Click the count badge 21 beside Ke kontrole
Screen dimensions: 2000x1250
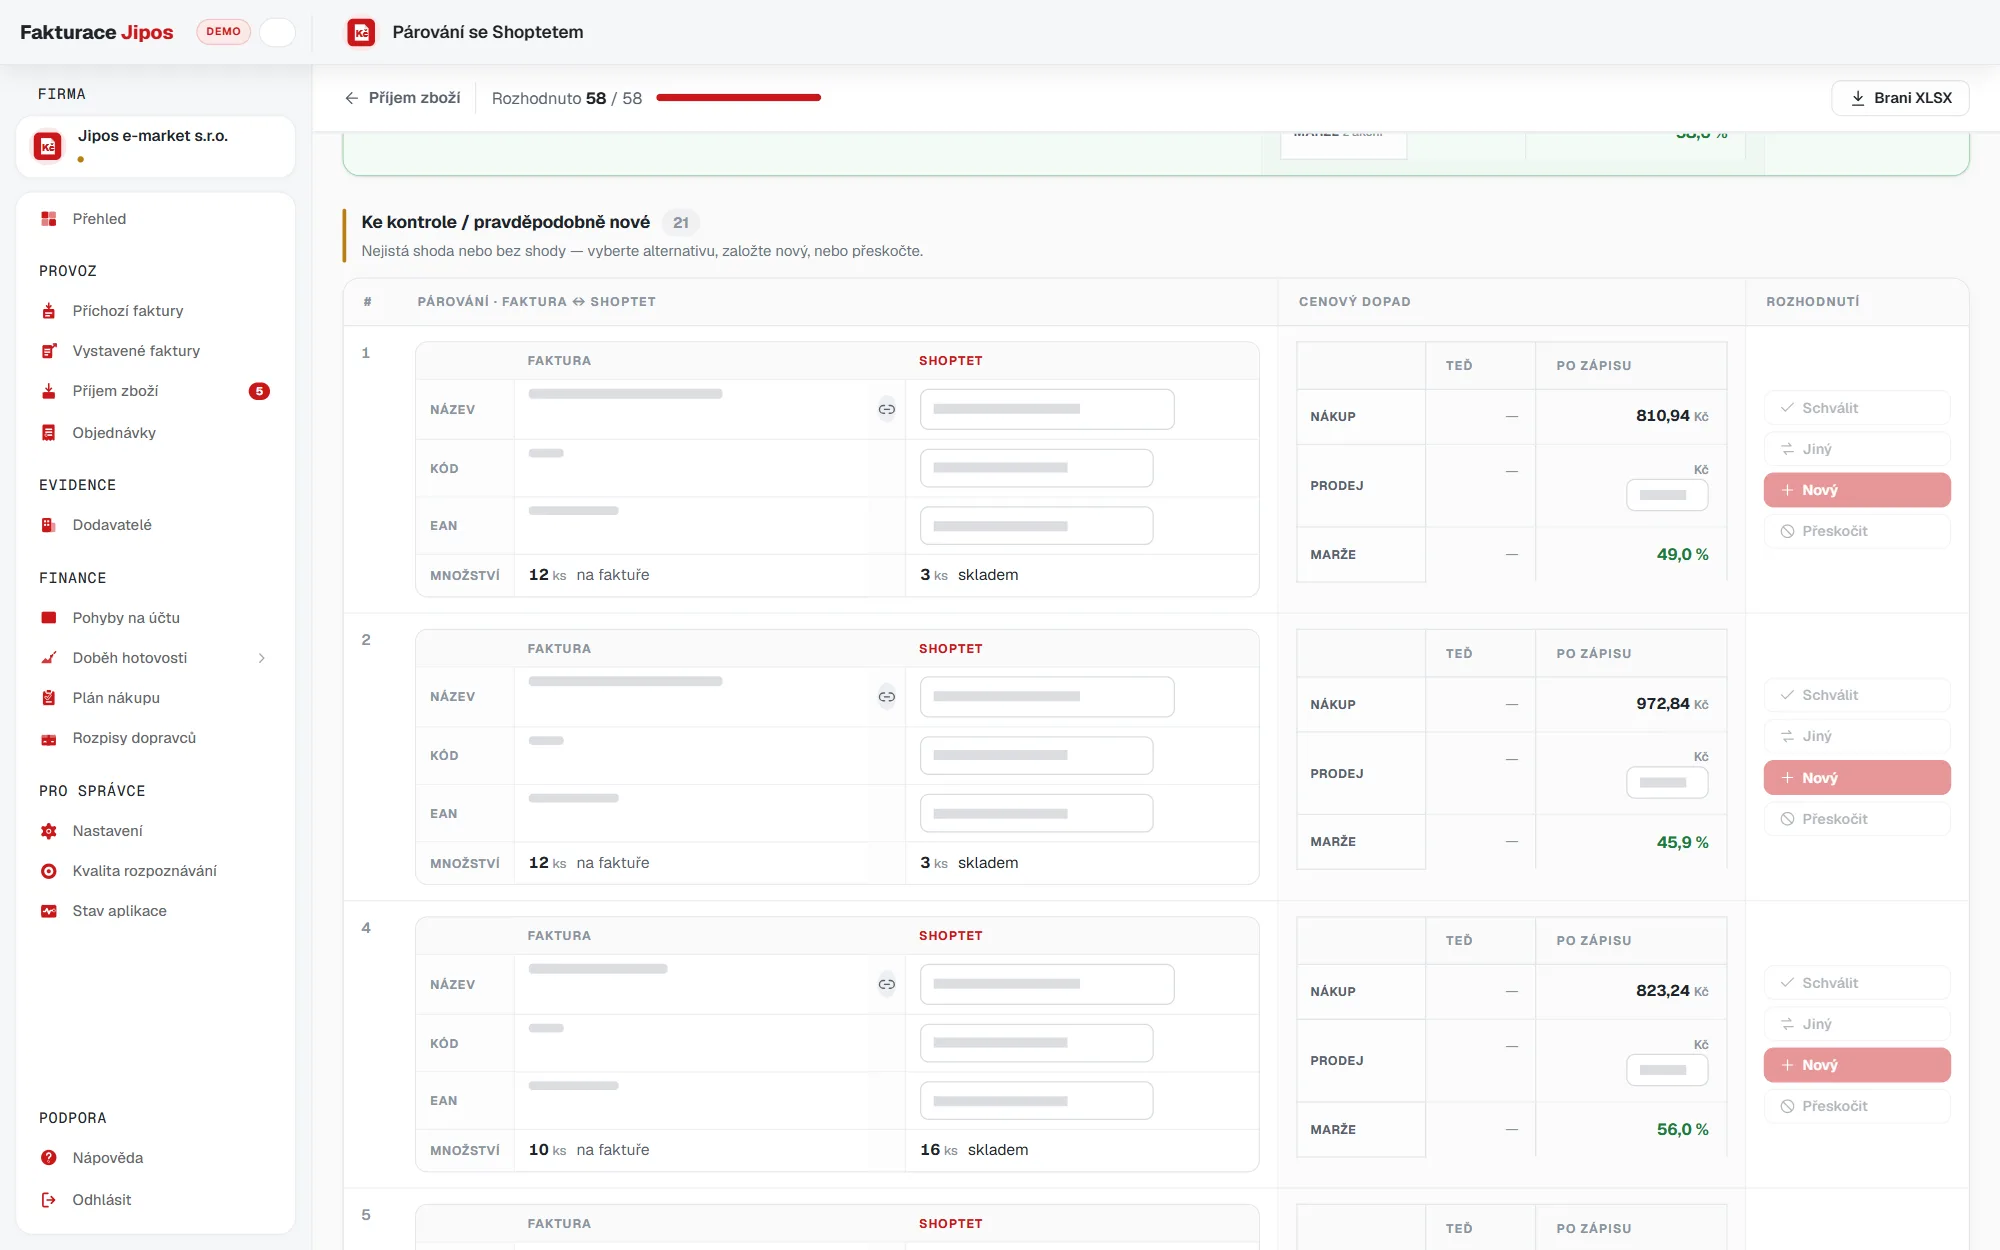681,223
